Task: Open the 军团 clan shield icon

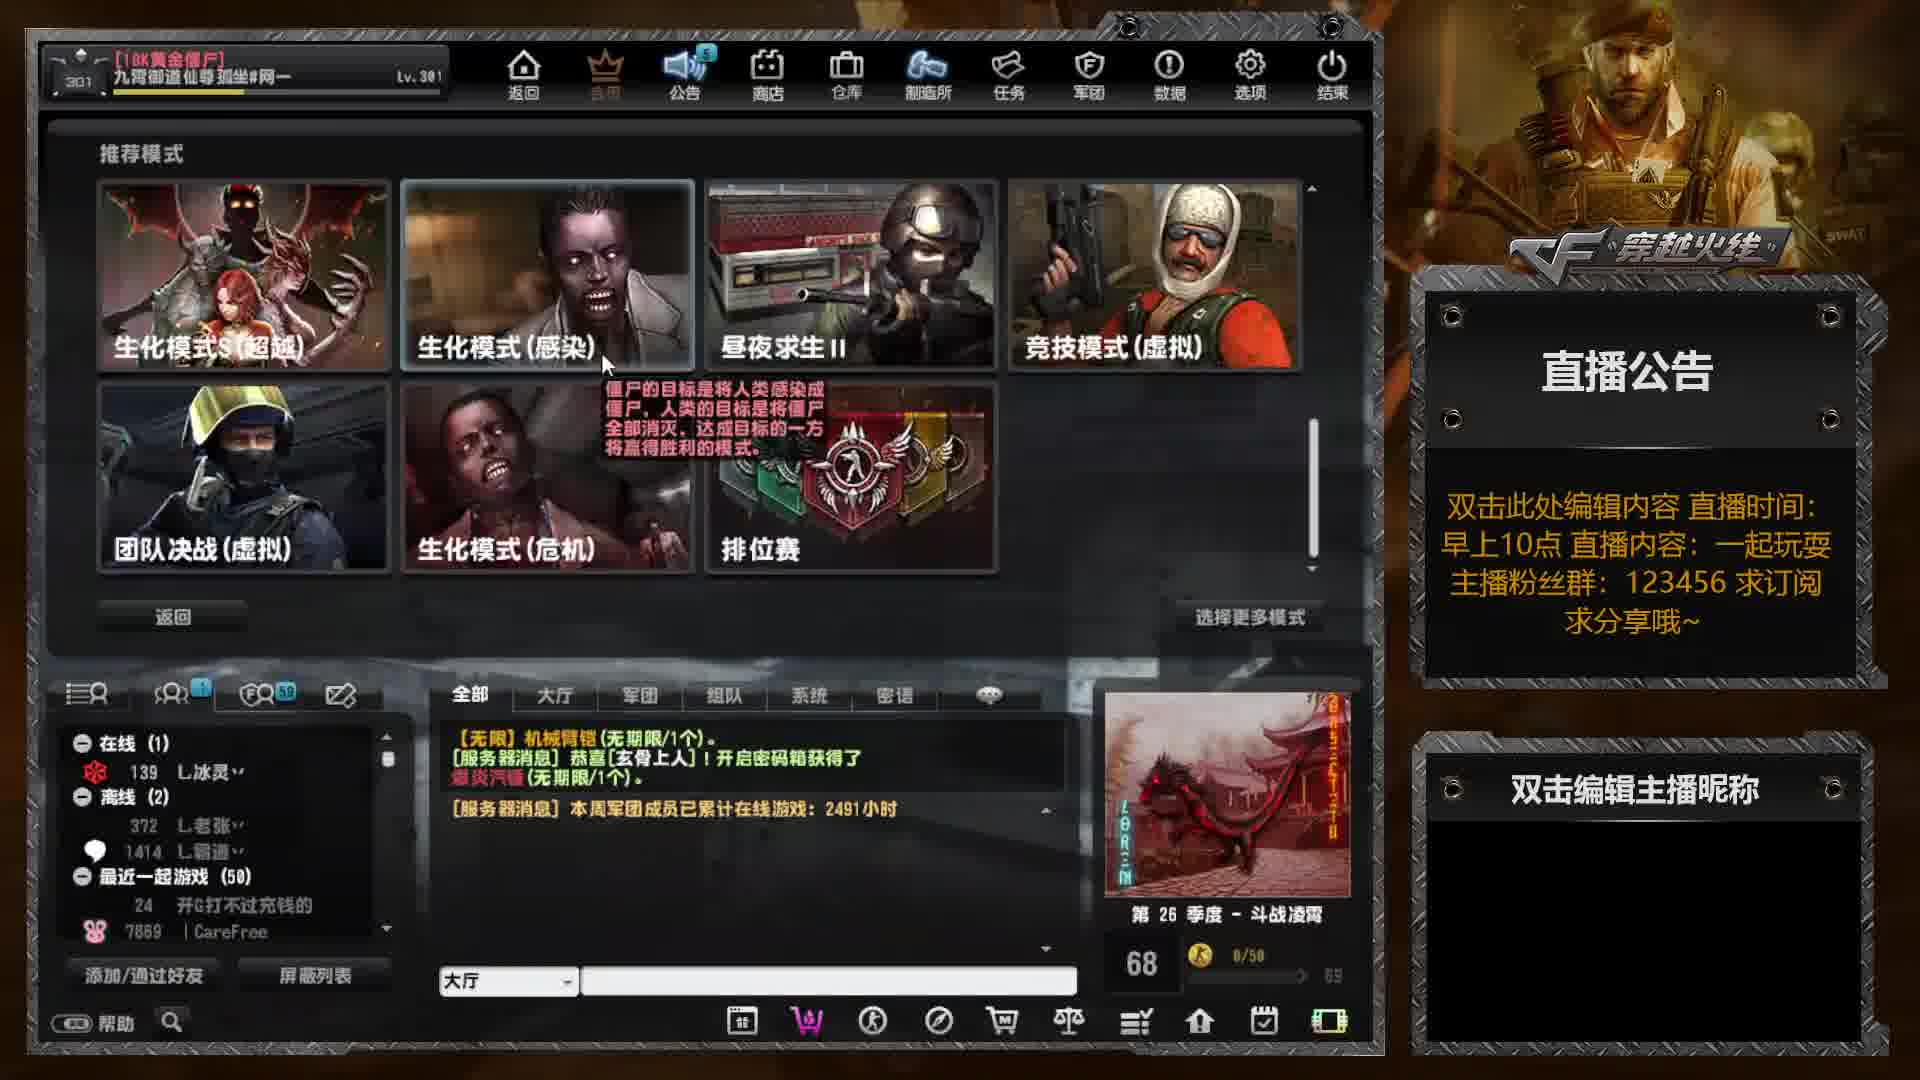Action: click(x=1088, y=75)
